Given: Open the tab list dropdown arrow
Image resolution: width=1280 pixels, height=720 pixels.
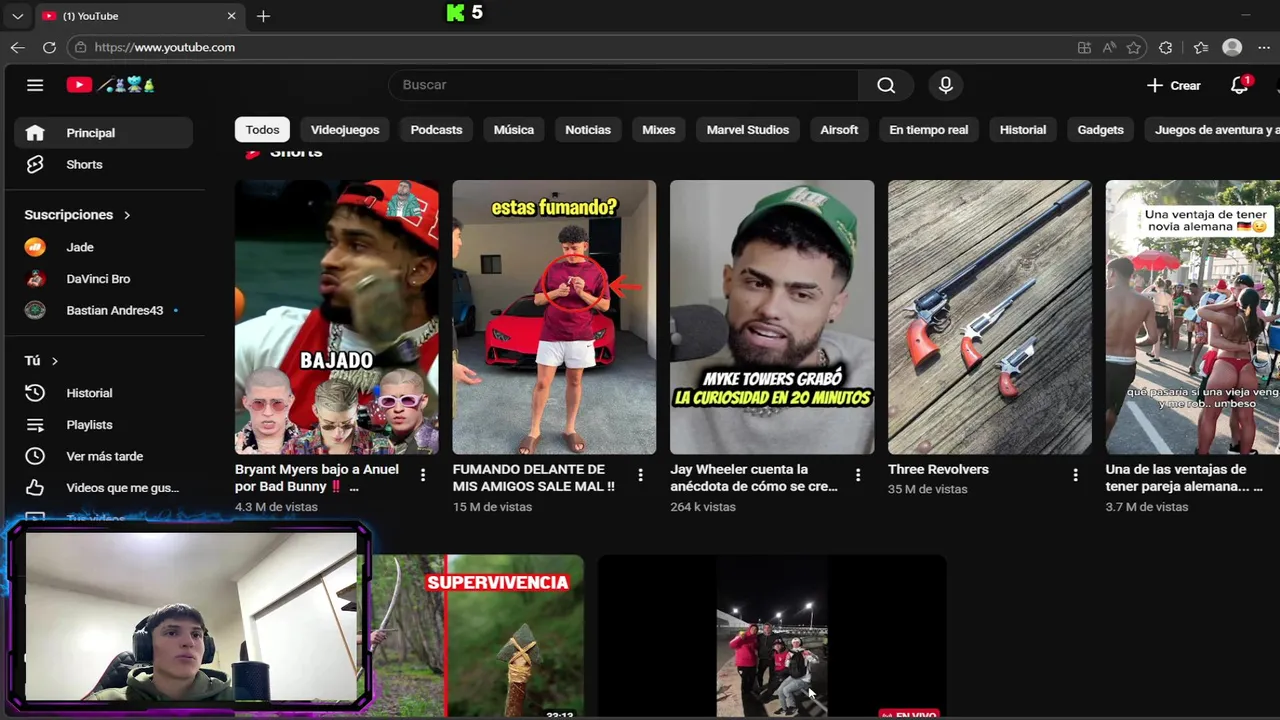Looking at the screenshot, I should (17, 16).
